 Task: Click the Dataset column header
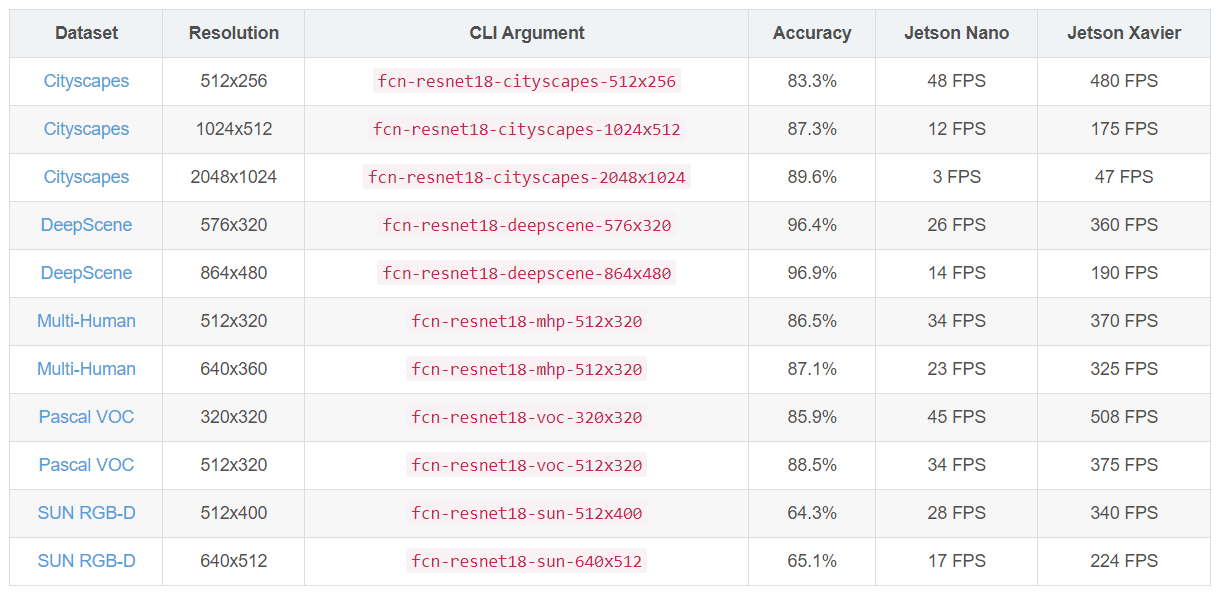[86, 33]
